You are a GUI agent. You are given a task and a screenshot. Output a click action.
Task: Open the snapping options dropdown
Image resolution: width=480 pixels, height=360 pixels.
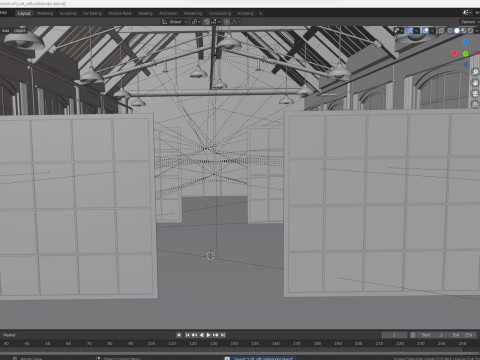pos(215,22)
